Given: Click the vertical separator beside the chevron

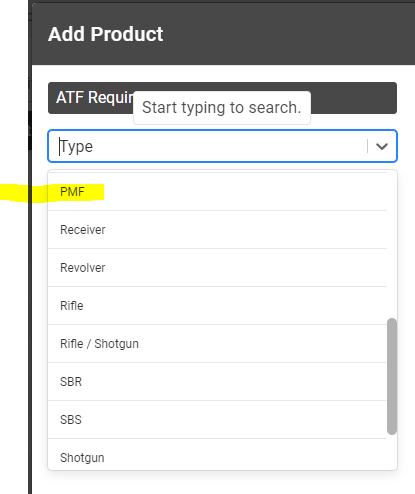Looking at the screenshot, I should (x=367, y=146).
